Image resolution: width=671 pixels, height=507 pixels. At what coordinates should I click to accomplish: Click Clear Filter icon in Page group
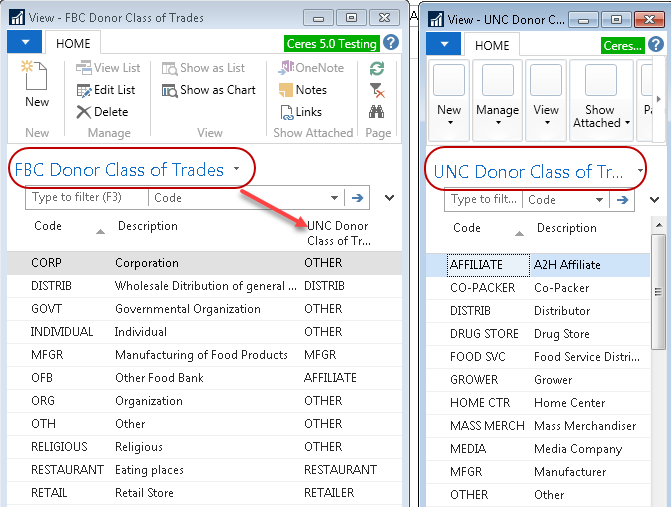(377, 90)
